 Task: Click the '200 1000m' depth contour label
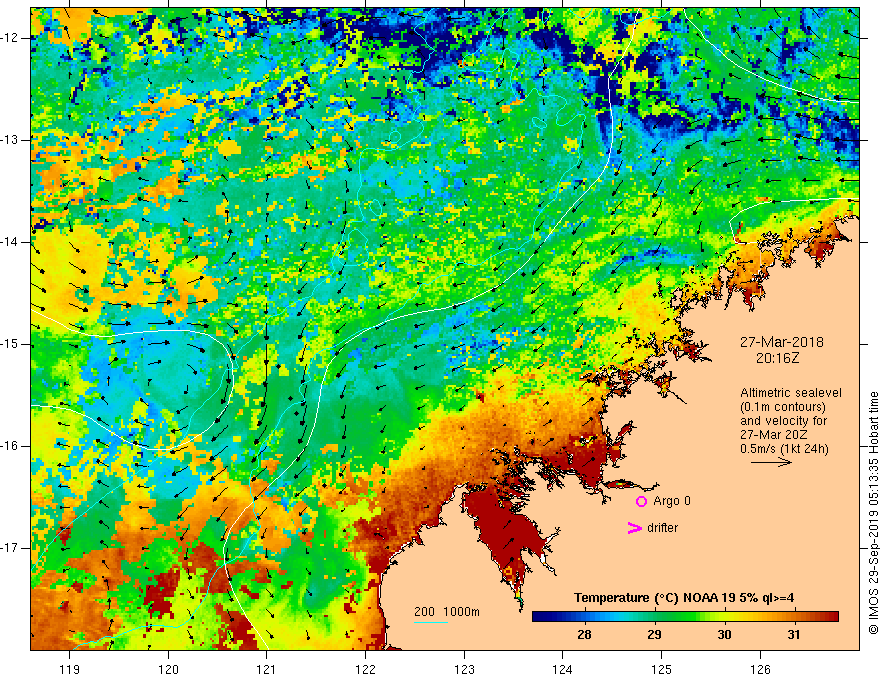click(x=447, y=612)
